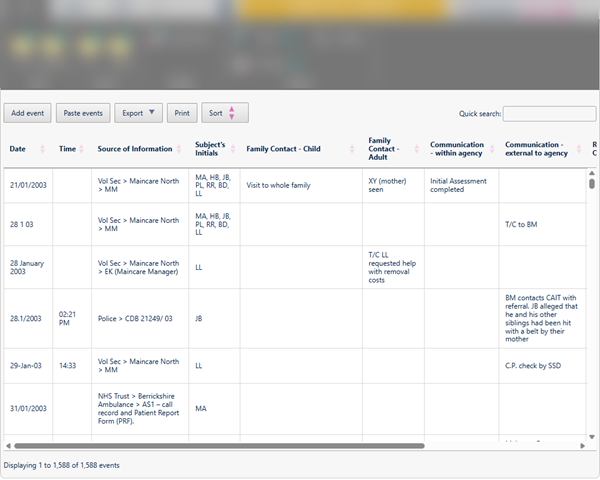Click the horizontal scrollbar thumb
Screen dimensions: 600x480
[219, 446]
